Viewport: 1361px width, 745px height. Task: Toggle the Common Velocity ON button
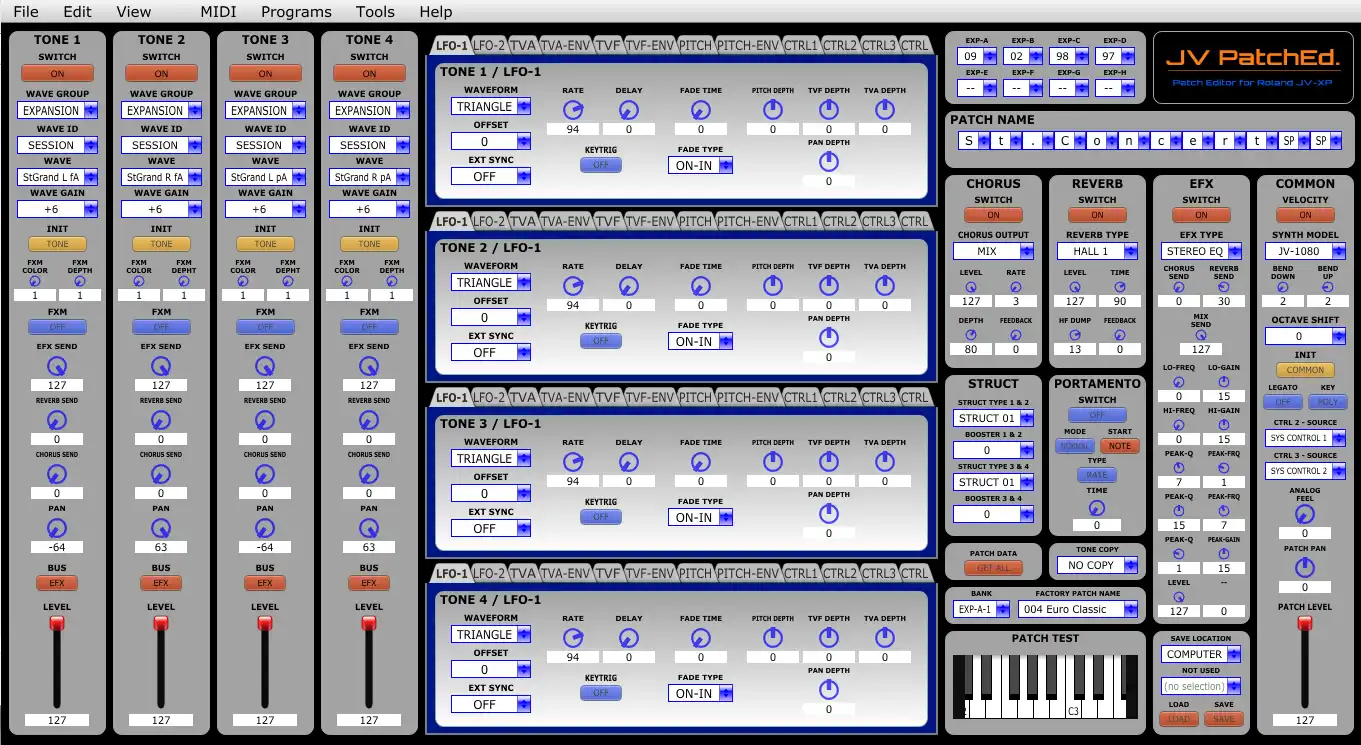(x=1305, y=215)
